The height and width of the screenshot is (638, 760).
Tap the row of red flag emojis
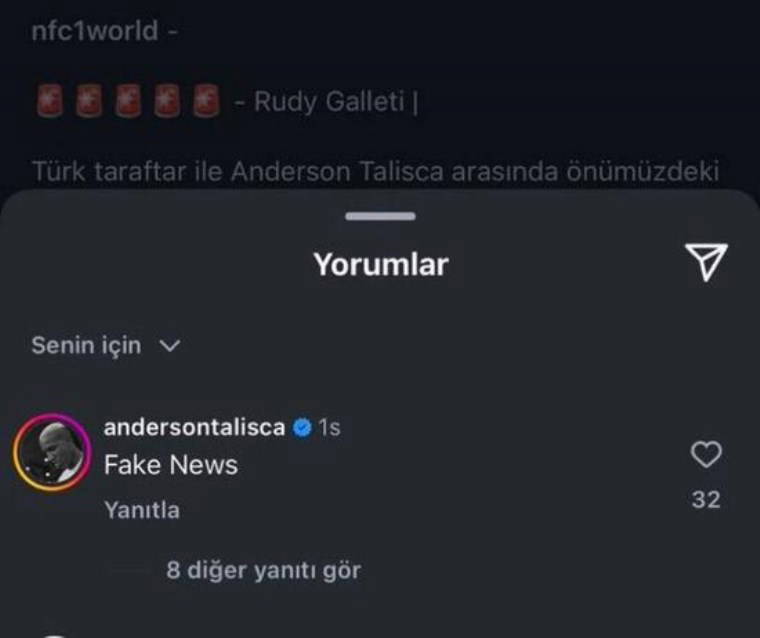coord(128,101)
